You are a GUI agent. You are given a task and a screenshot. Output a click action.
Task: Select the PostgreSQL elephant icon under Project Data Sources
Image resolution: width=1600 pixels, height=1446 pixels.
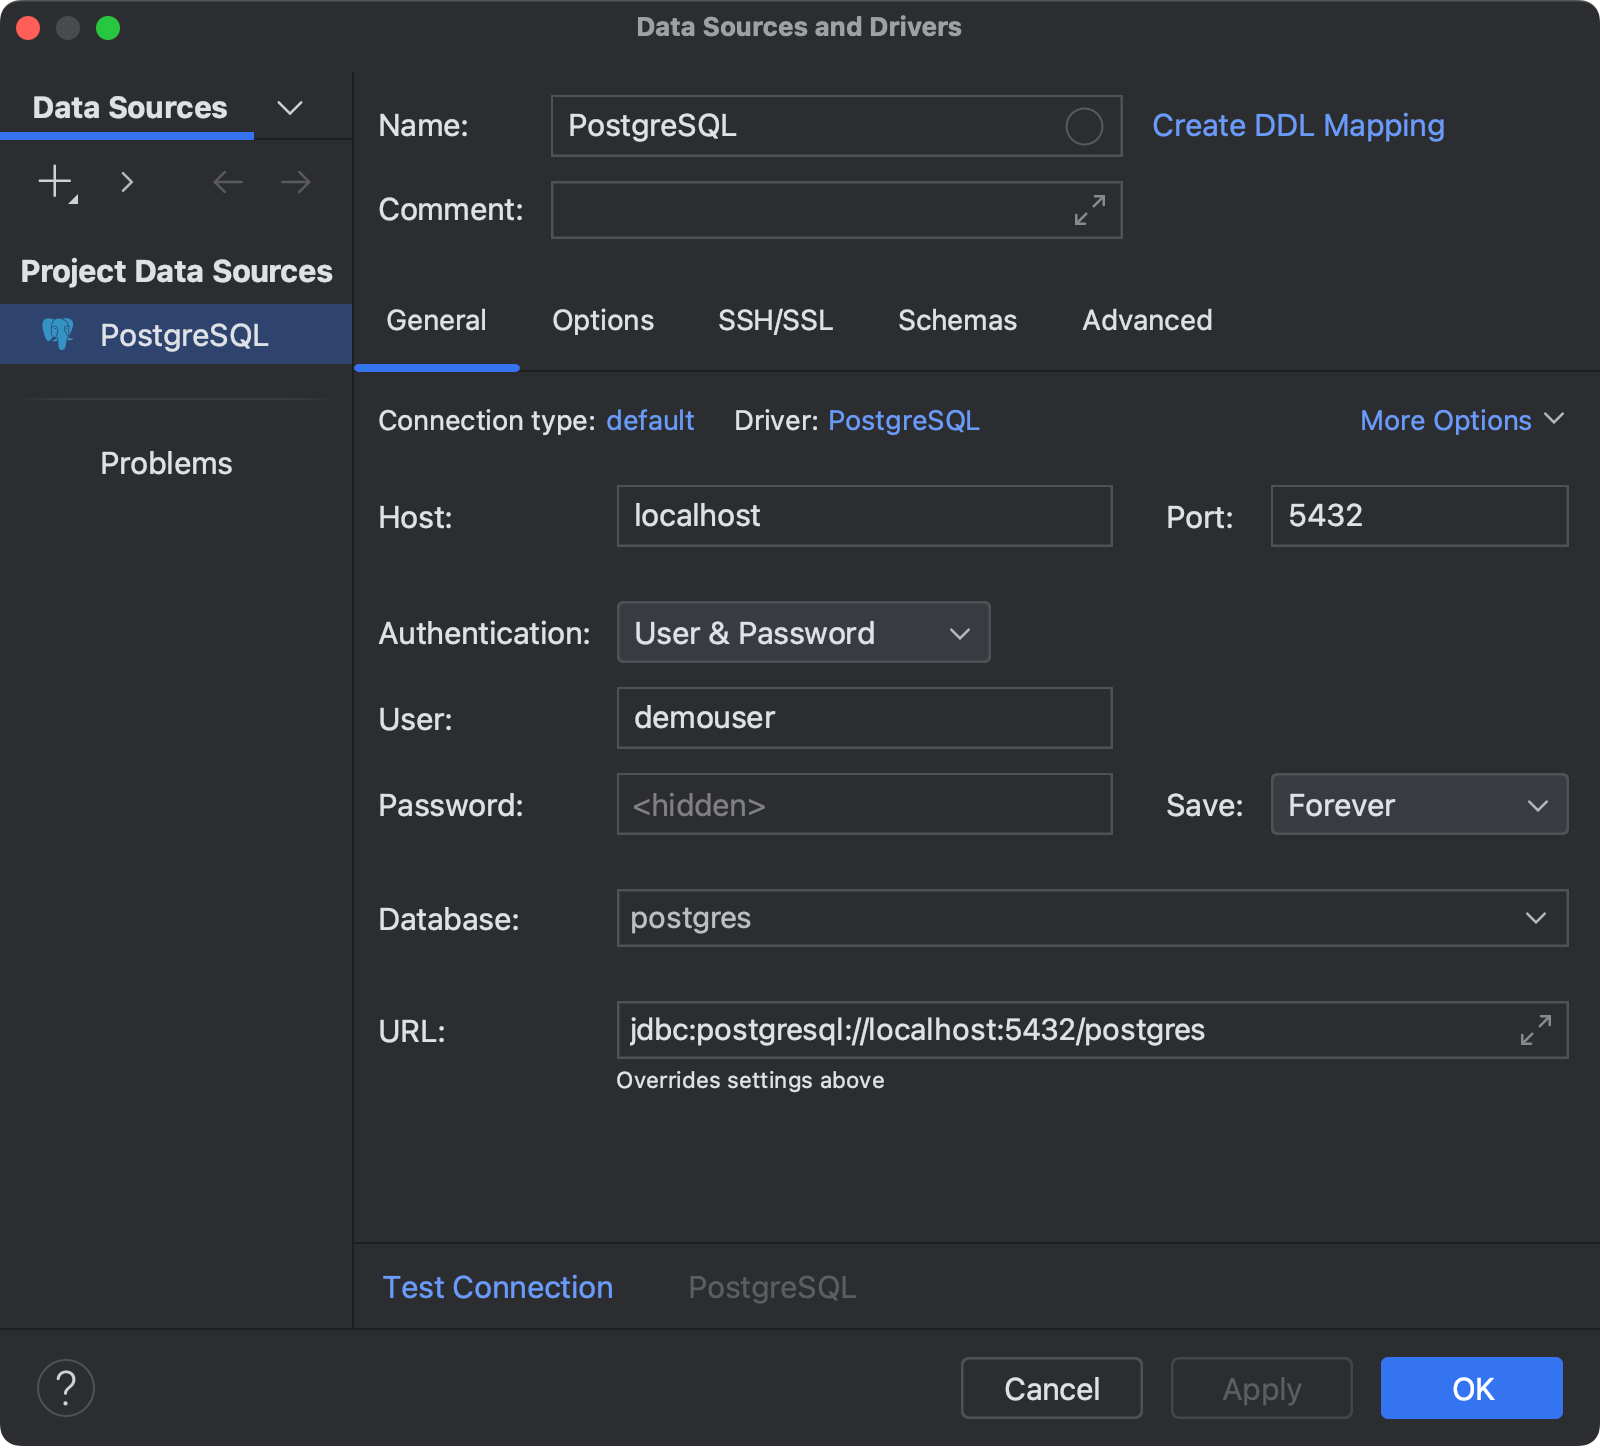[x=59, y=334]
